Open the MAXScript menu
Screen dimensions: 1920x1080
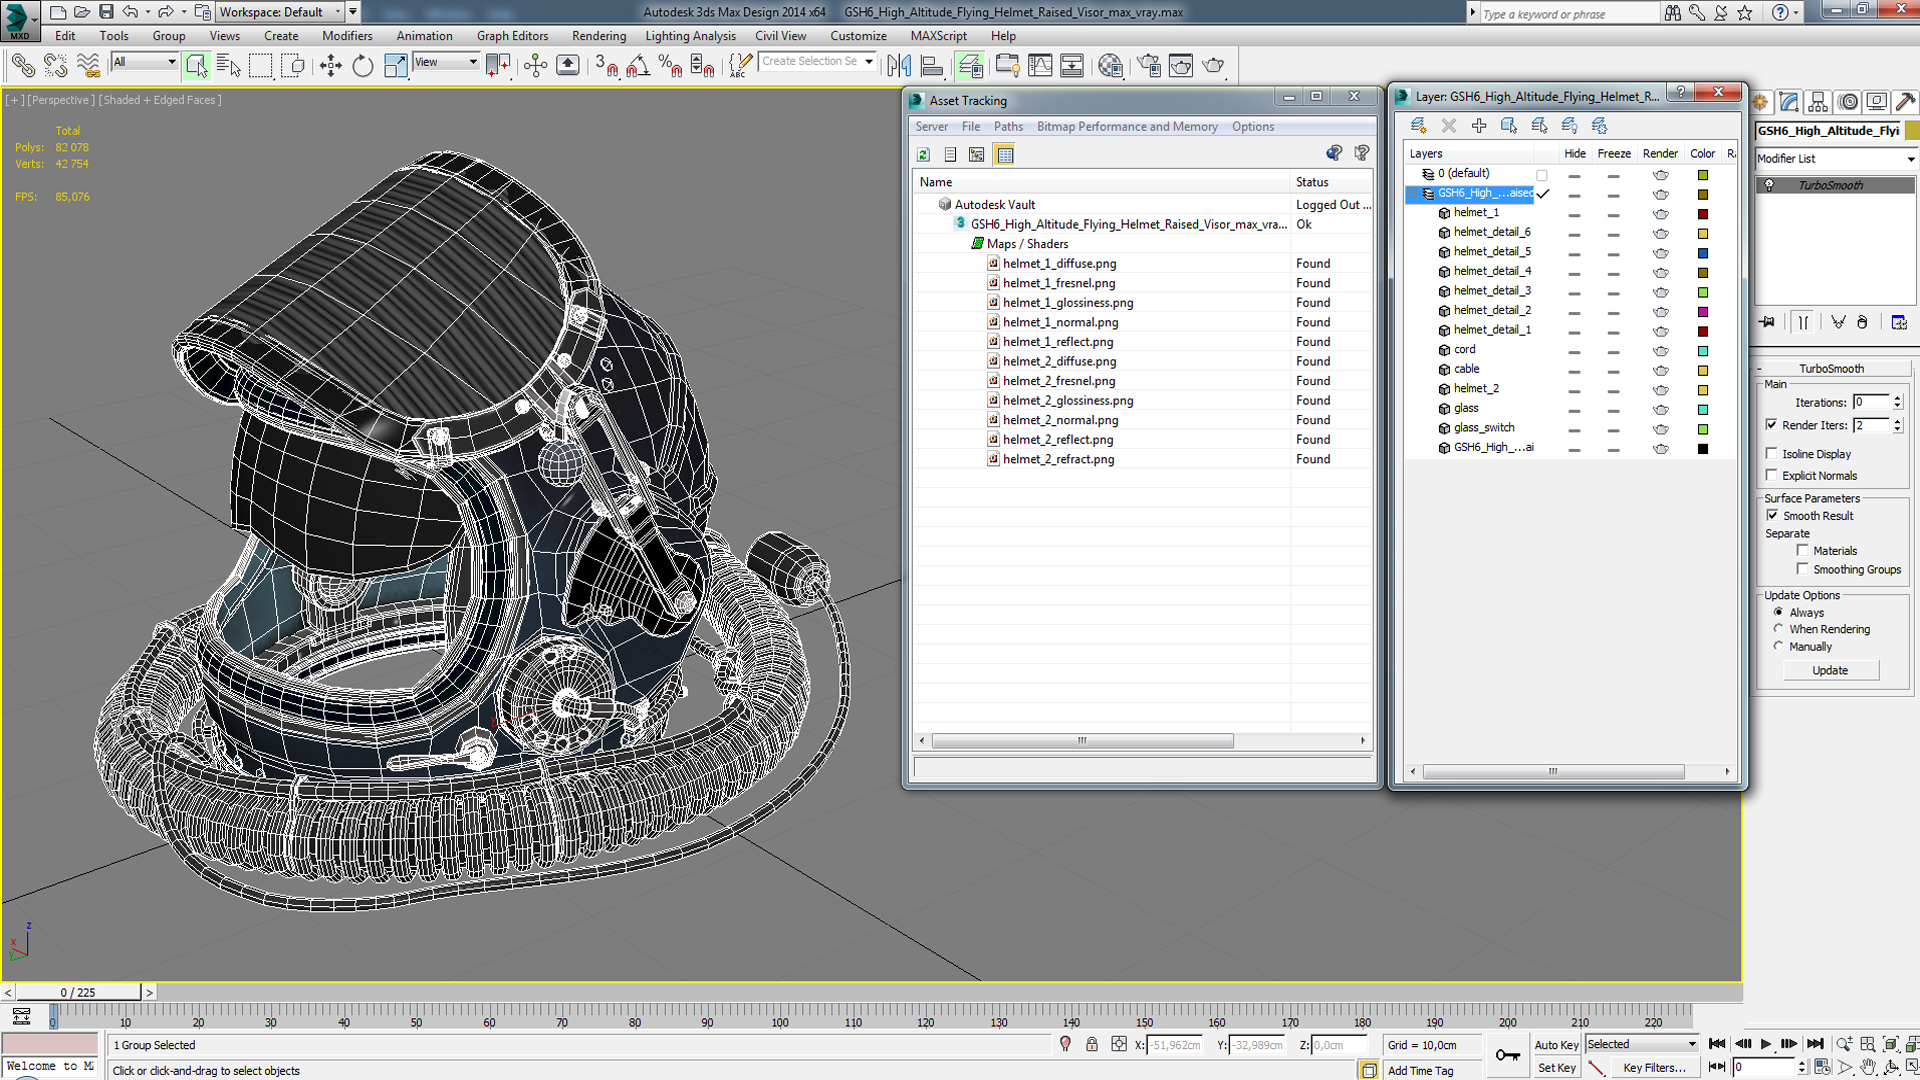[x=938, y=36]
